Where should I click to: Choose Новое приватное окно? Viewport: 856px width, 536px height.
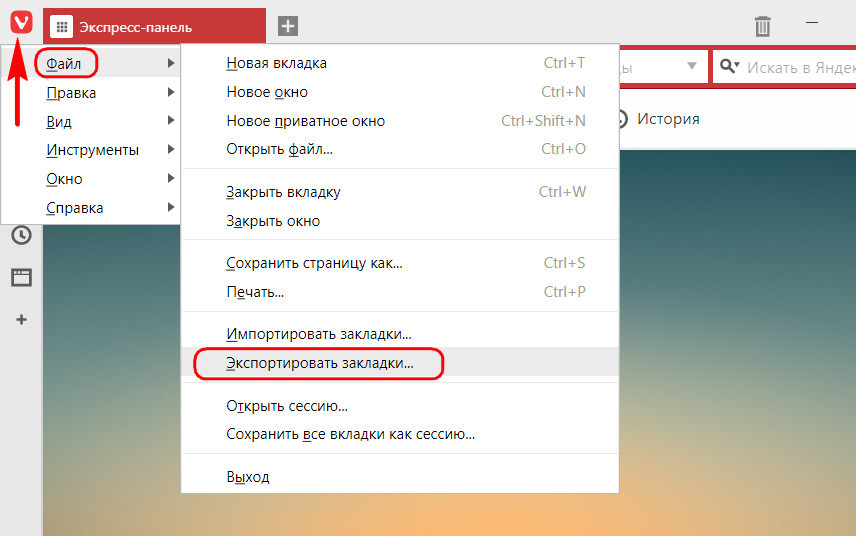(400, 121)
